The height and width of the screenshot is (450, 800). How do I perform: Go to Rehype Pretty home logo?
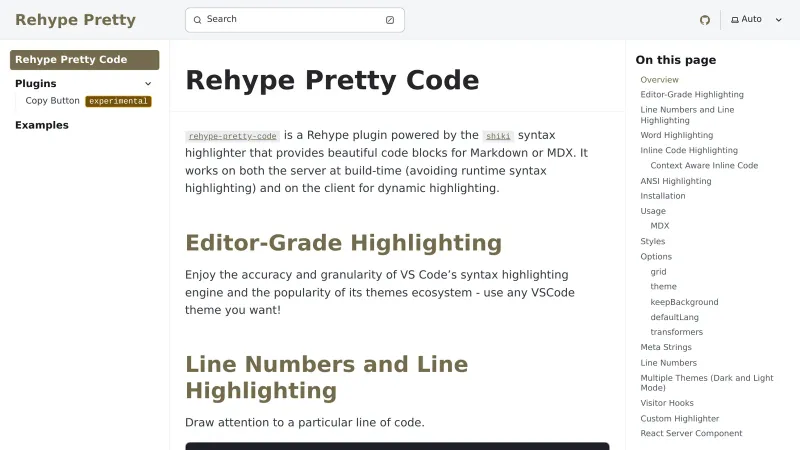75,20
